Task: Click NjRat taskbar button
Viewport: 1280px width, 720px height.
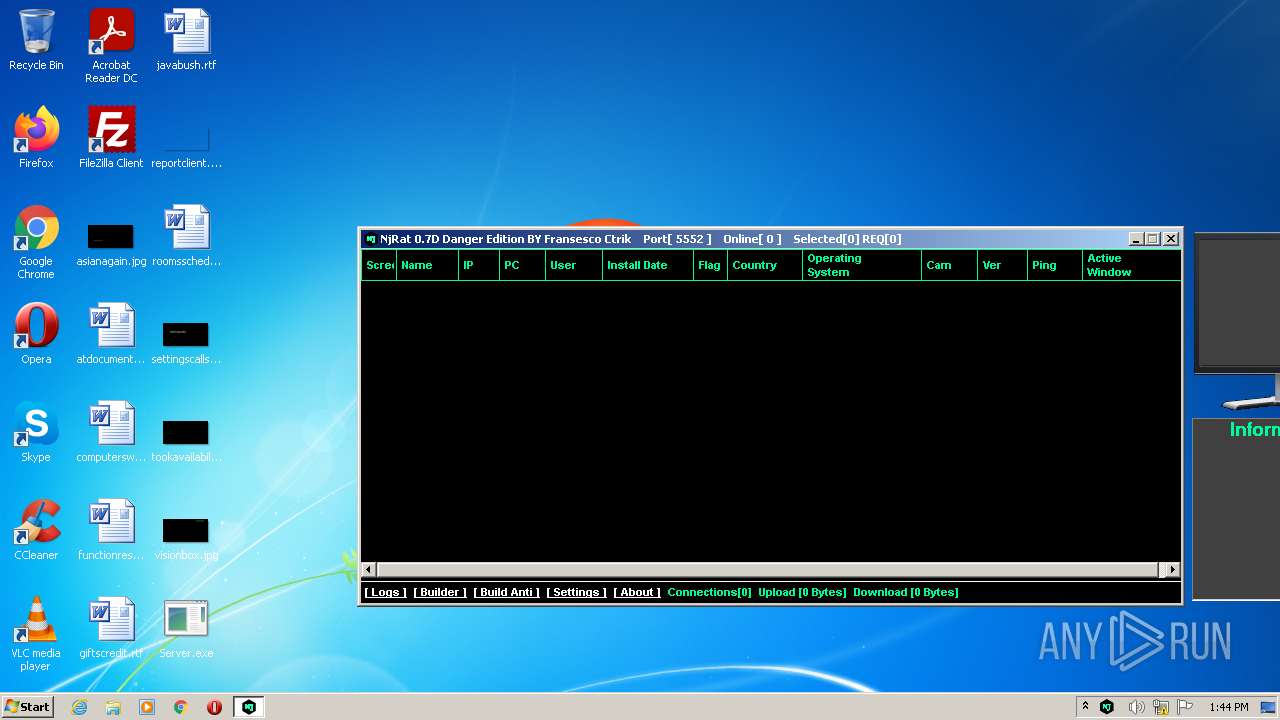Action: (249, 707)
